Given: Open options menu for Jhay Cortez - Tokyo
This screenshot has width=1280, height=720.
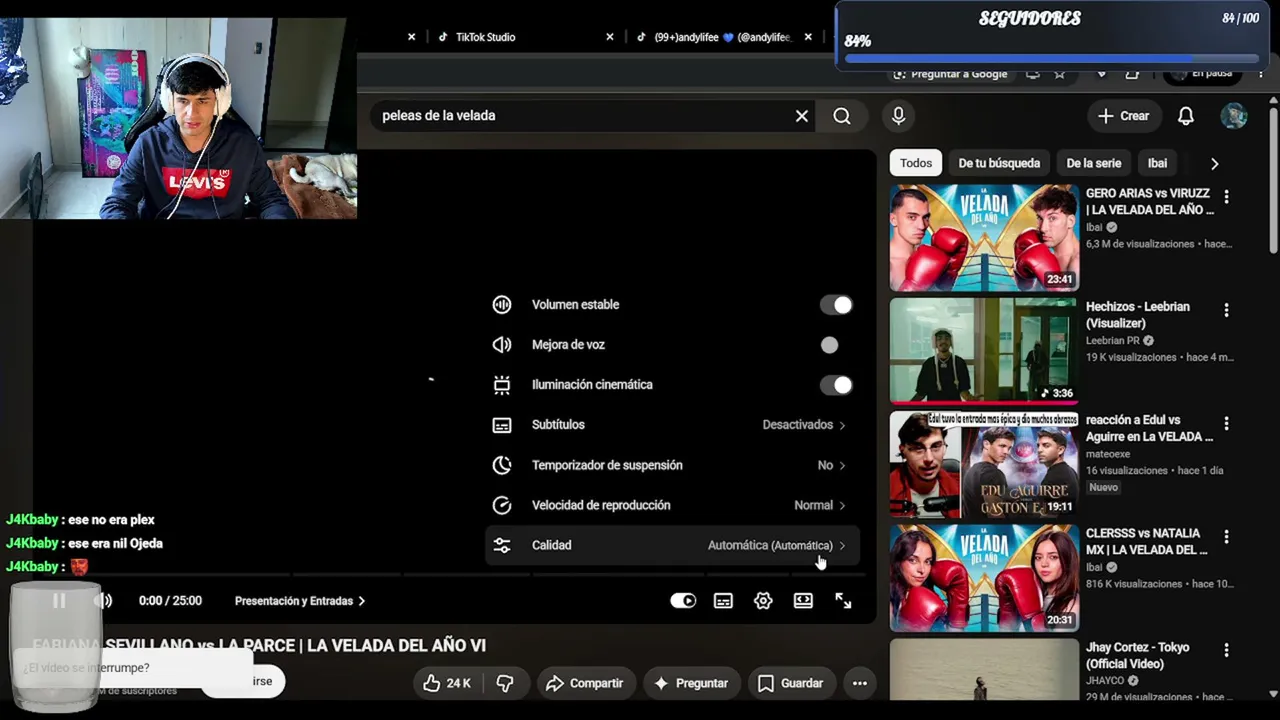Looking at the screenshot, I should point(1226,651).
